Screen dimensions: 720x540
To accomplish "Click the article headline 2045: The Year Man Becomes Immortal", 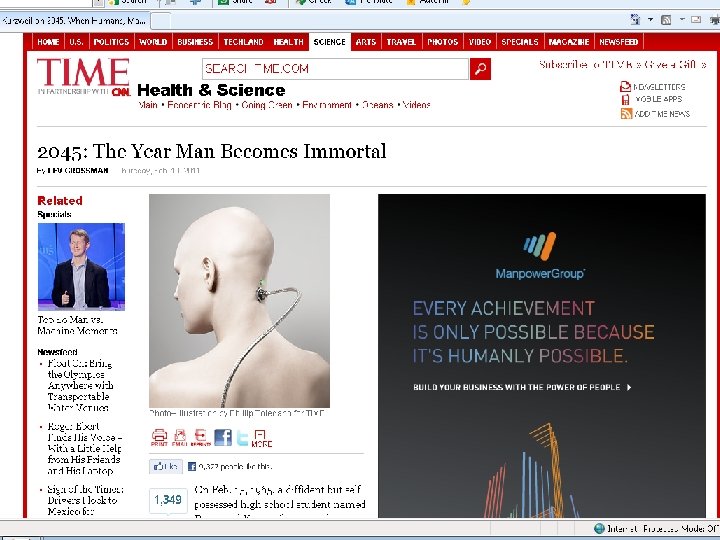I will [212, 151].
